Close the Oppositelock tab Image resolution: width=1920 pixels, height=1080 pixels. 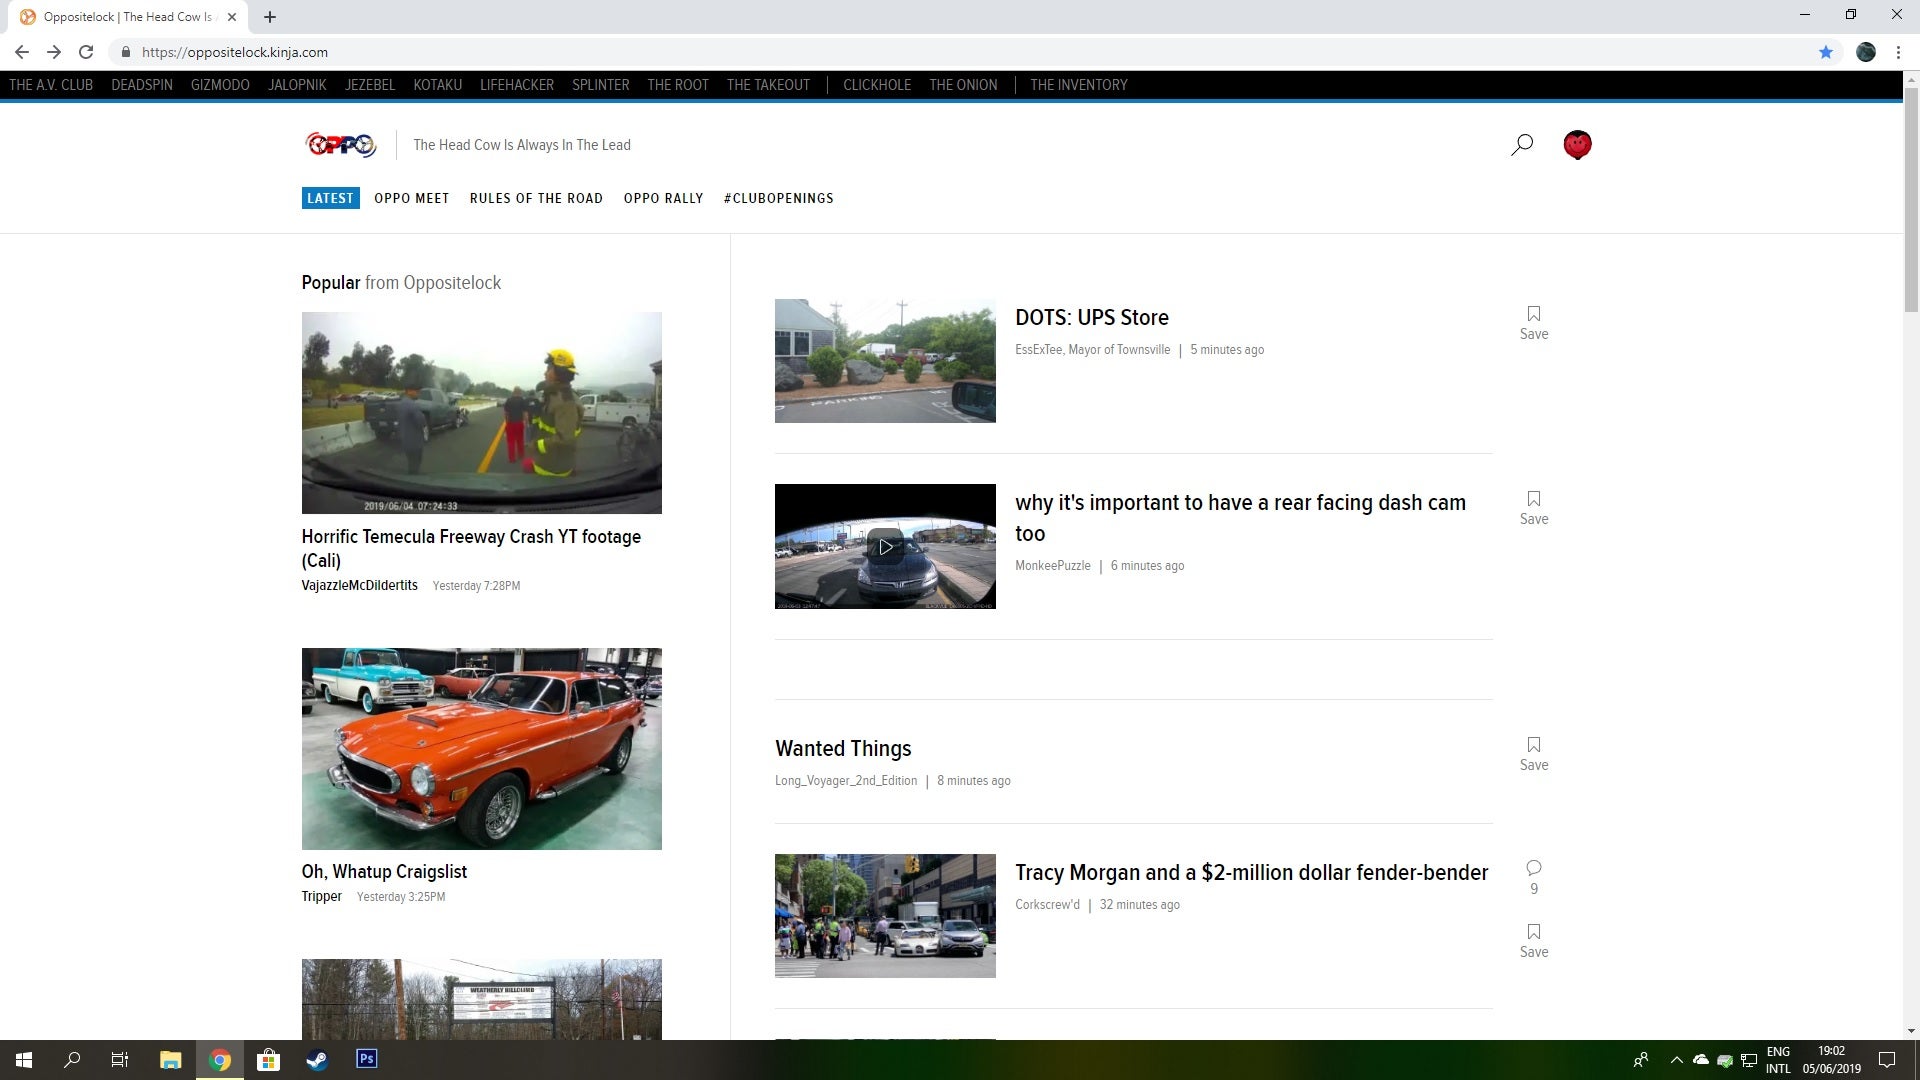coord(232,17)
